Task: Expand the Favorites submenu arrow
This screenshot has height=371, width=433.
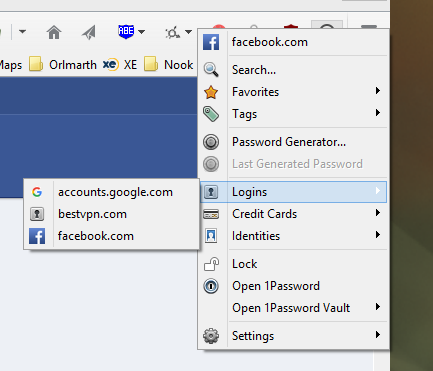Action: click(377, 91)
